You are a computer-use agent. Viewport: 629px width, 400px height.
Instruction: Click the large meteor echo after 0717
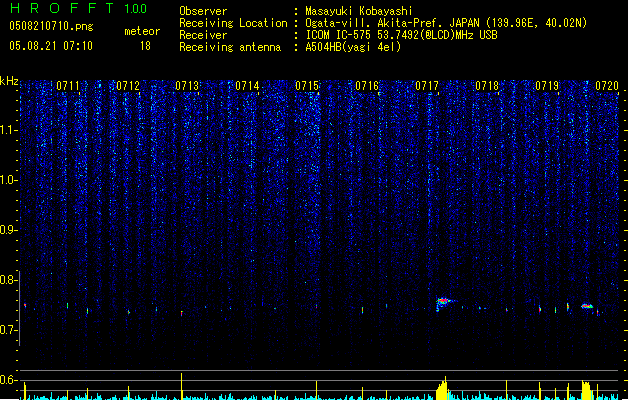[x=443, y=303]
